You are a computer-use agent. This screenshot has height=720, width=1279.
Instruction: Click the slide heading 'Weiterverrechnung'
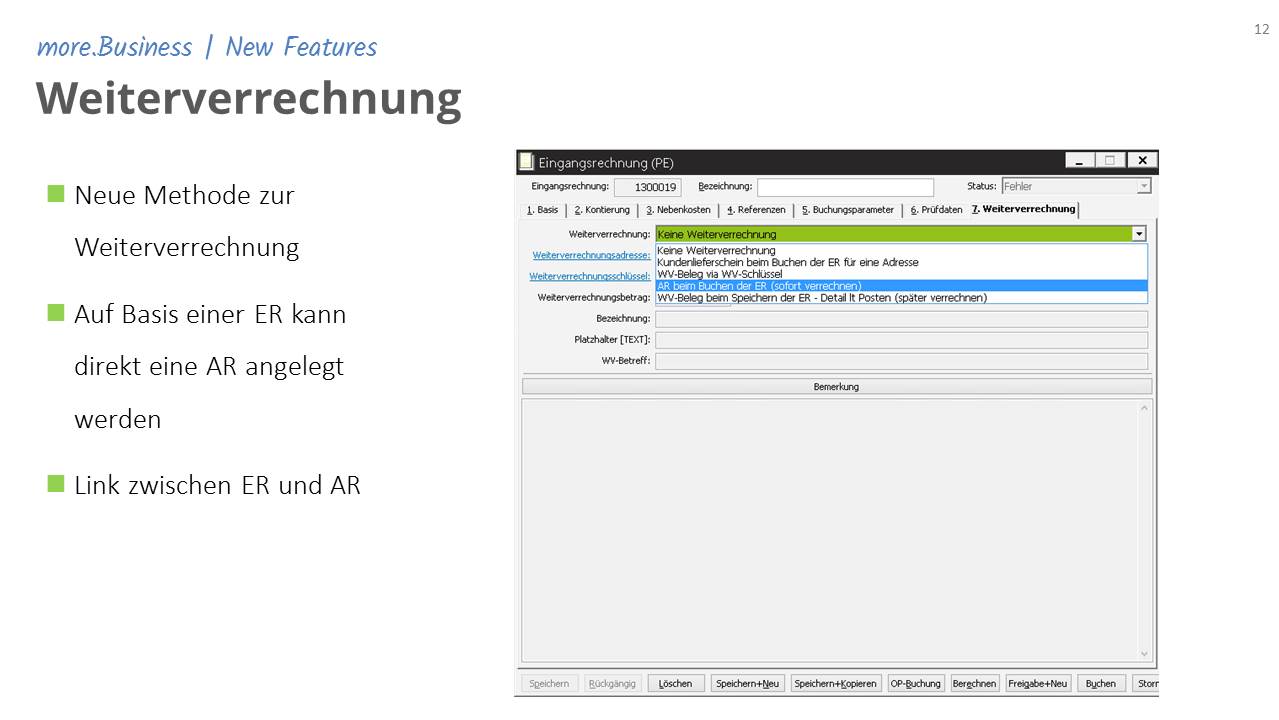(249, 98)
